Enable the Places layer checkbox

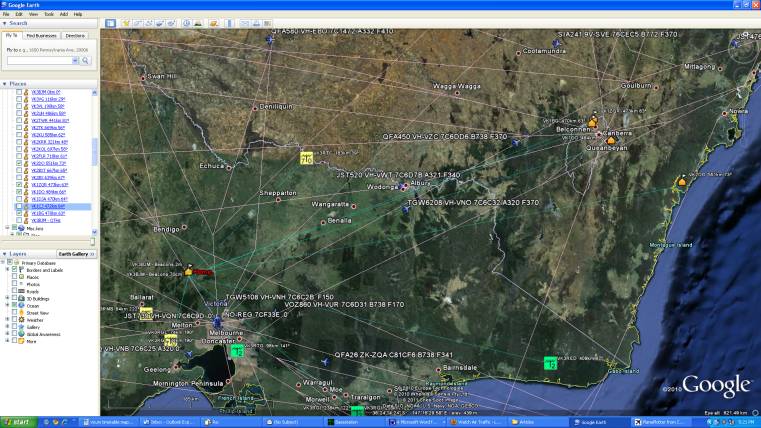click(x=15, y=277)
